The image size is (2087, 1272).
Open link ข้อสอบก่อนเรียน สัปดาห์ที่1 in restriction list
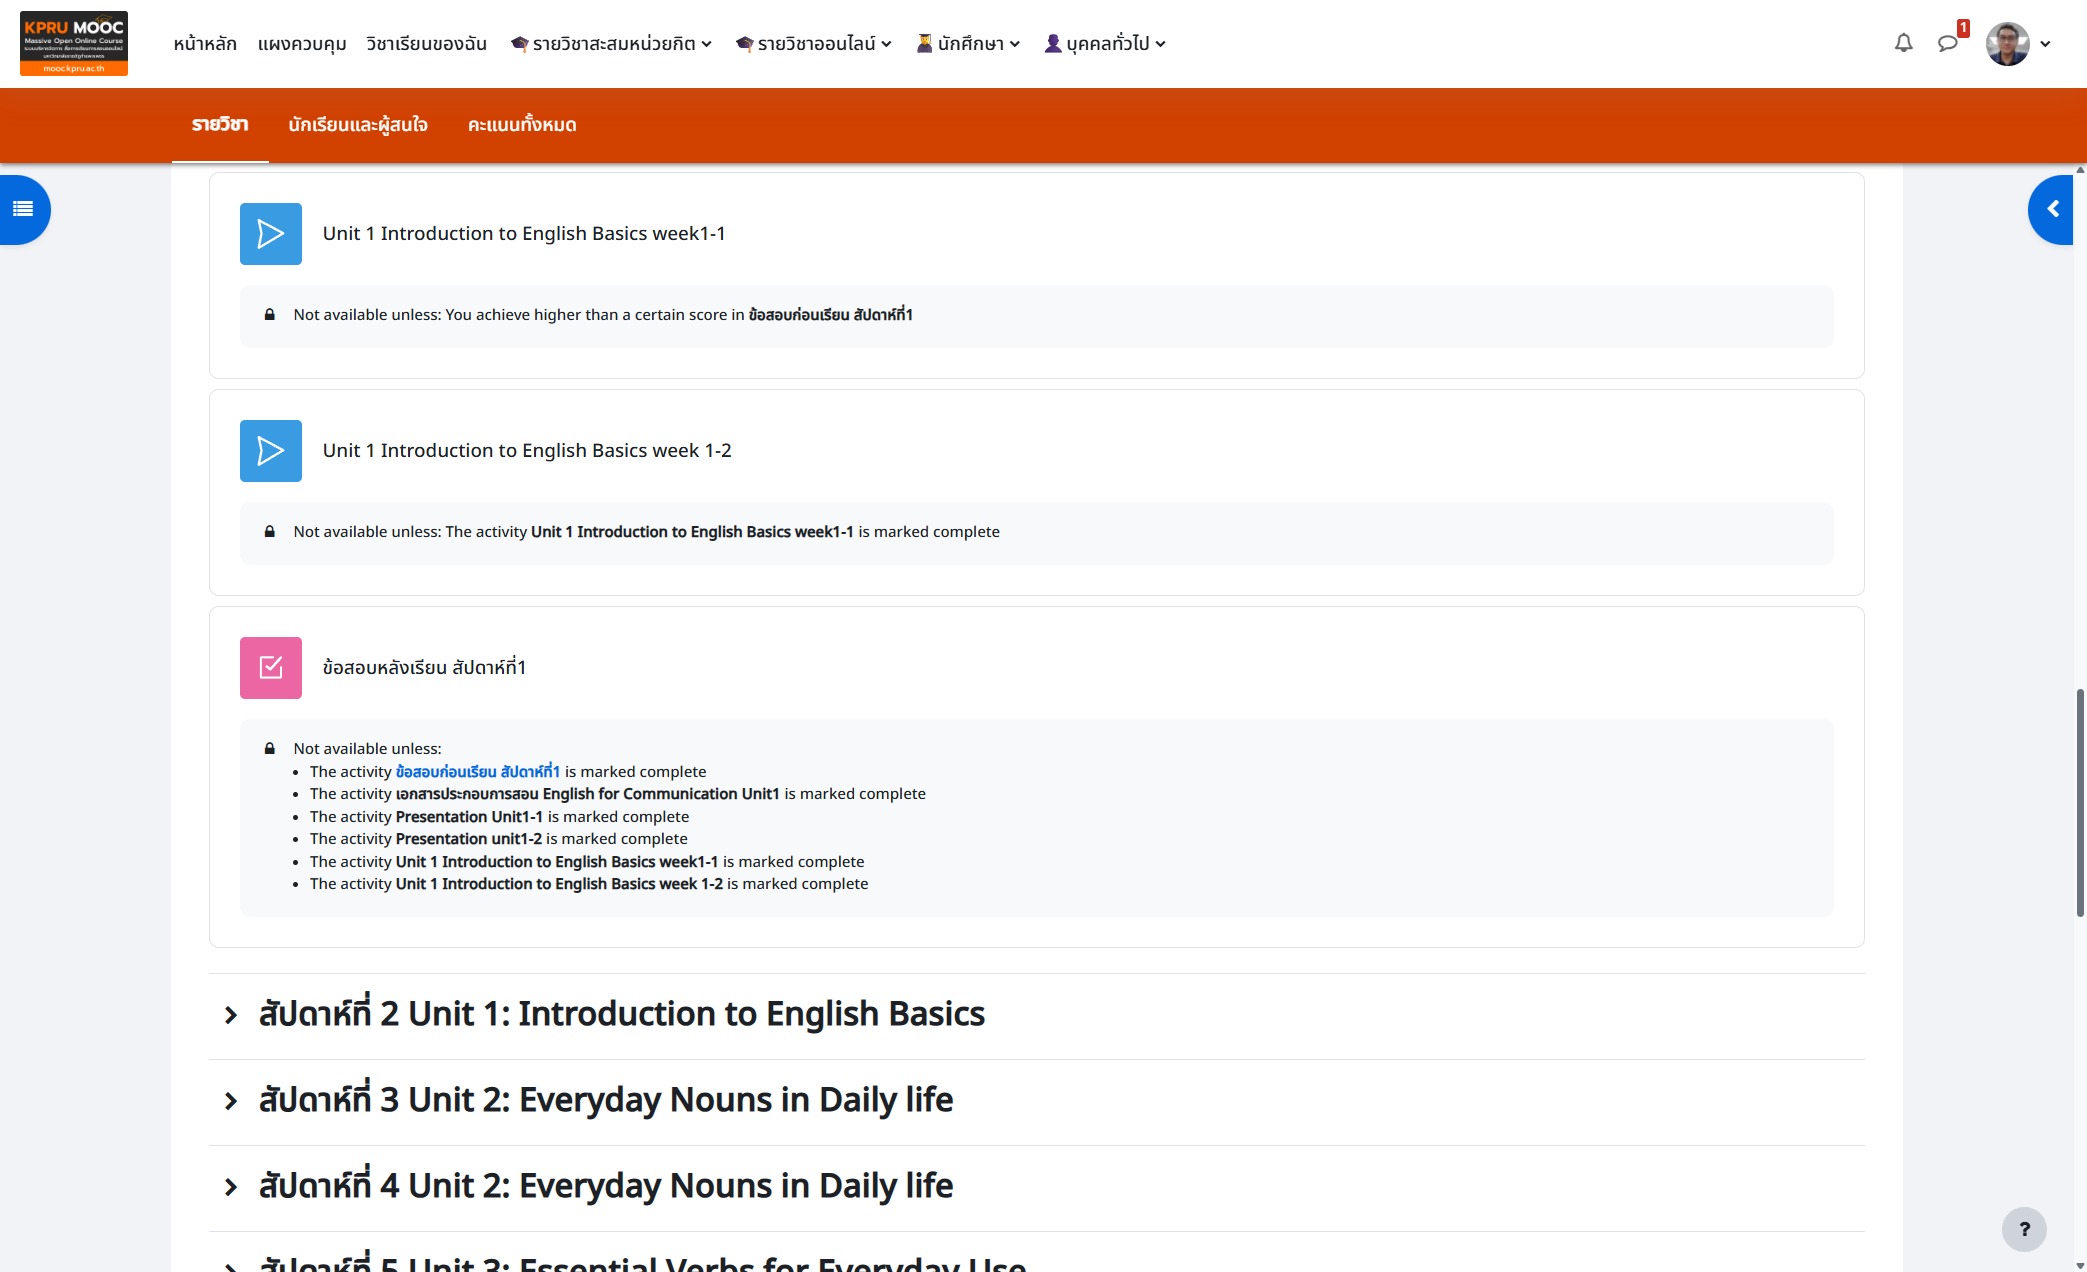coord(478,772)
